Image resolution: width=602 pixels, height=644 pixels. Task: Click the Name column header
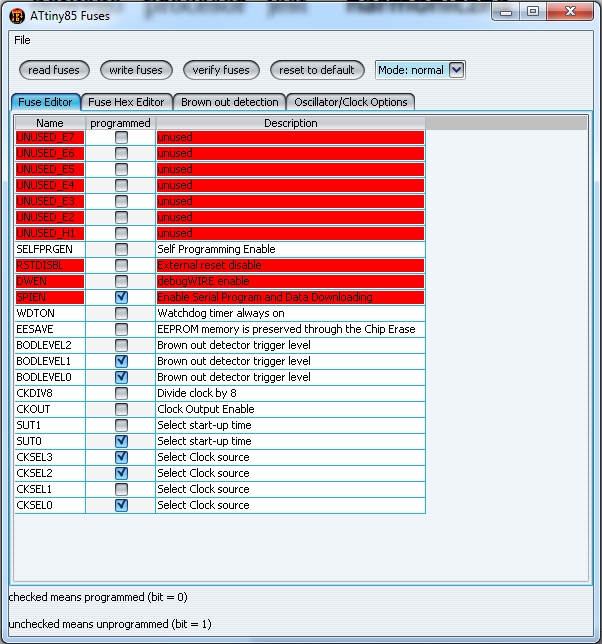(x=50, y=123)
